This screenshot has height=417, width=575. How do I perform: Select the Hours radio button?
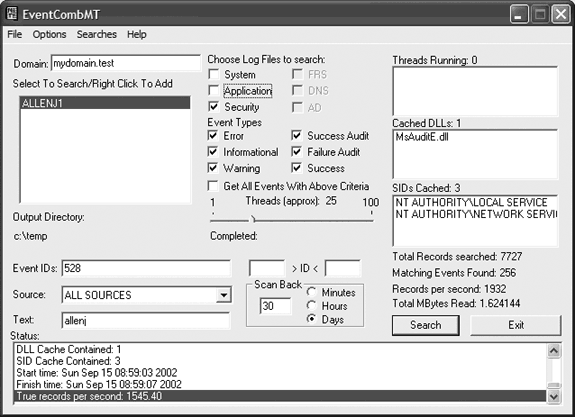click(311, 306)
